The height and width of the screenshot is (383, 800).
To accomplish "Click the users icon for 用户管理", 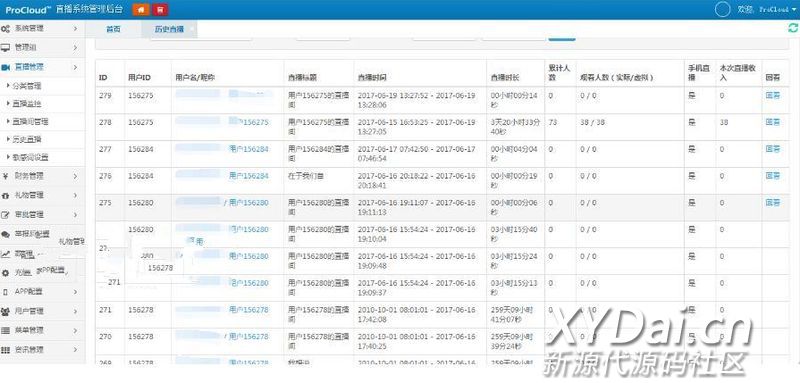I will (6, 312).
